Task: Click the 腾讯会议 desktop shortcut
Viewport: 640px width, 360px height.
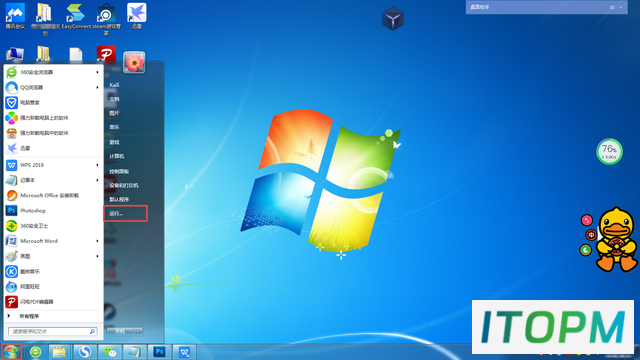Action: tap(15, 16)
